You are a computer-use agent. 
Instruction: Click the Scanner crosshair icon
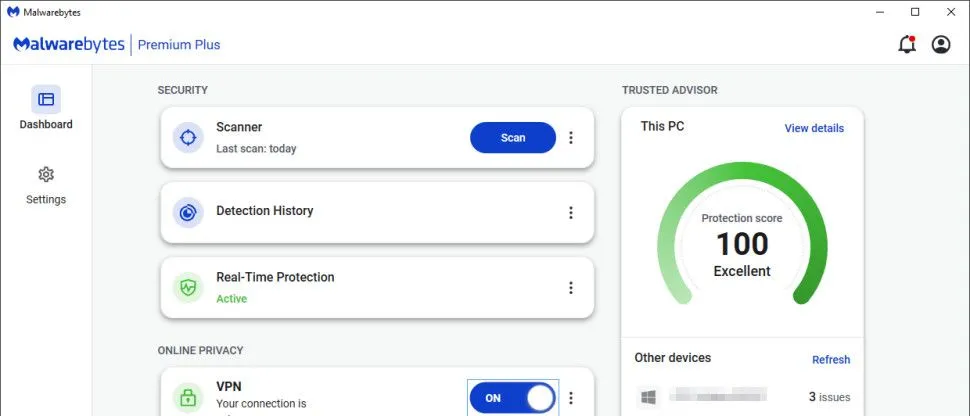(x=188, y=138)
